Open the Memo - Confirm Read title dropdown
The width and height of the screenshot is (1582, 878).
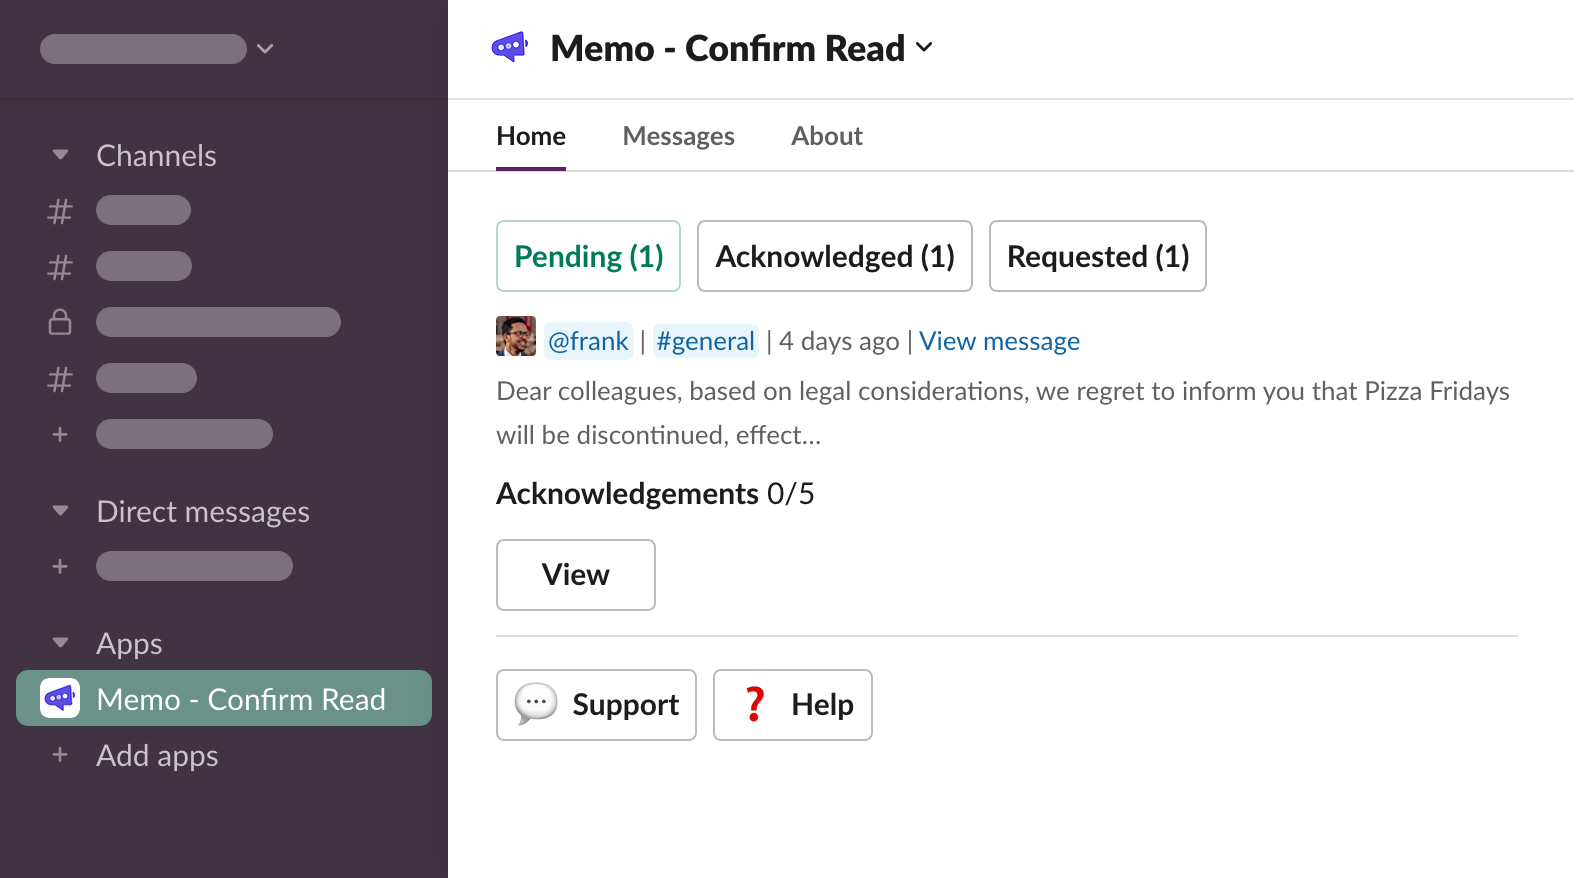click(x=924, y=47)
